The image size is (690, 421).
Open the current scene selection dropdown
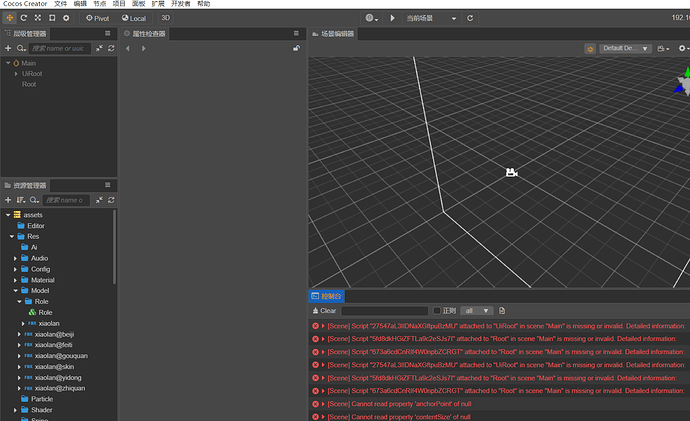[431, 18]
